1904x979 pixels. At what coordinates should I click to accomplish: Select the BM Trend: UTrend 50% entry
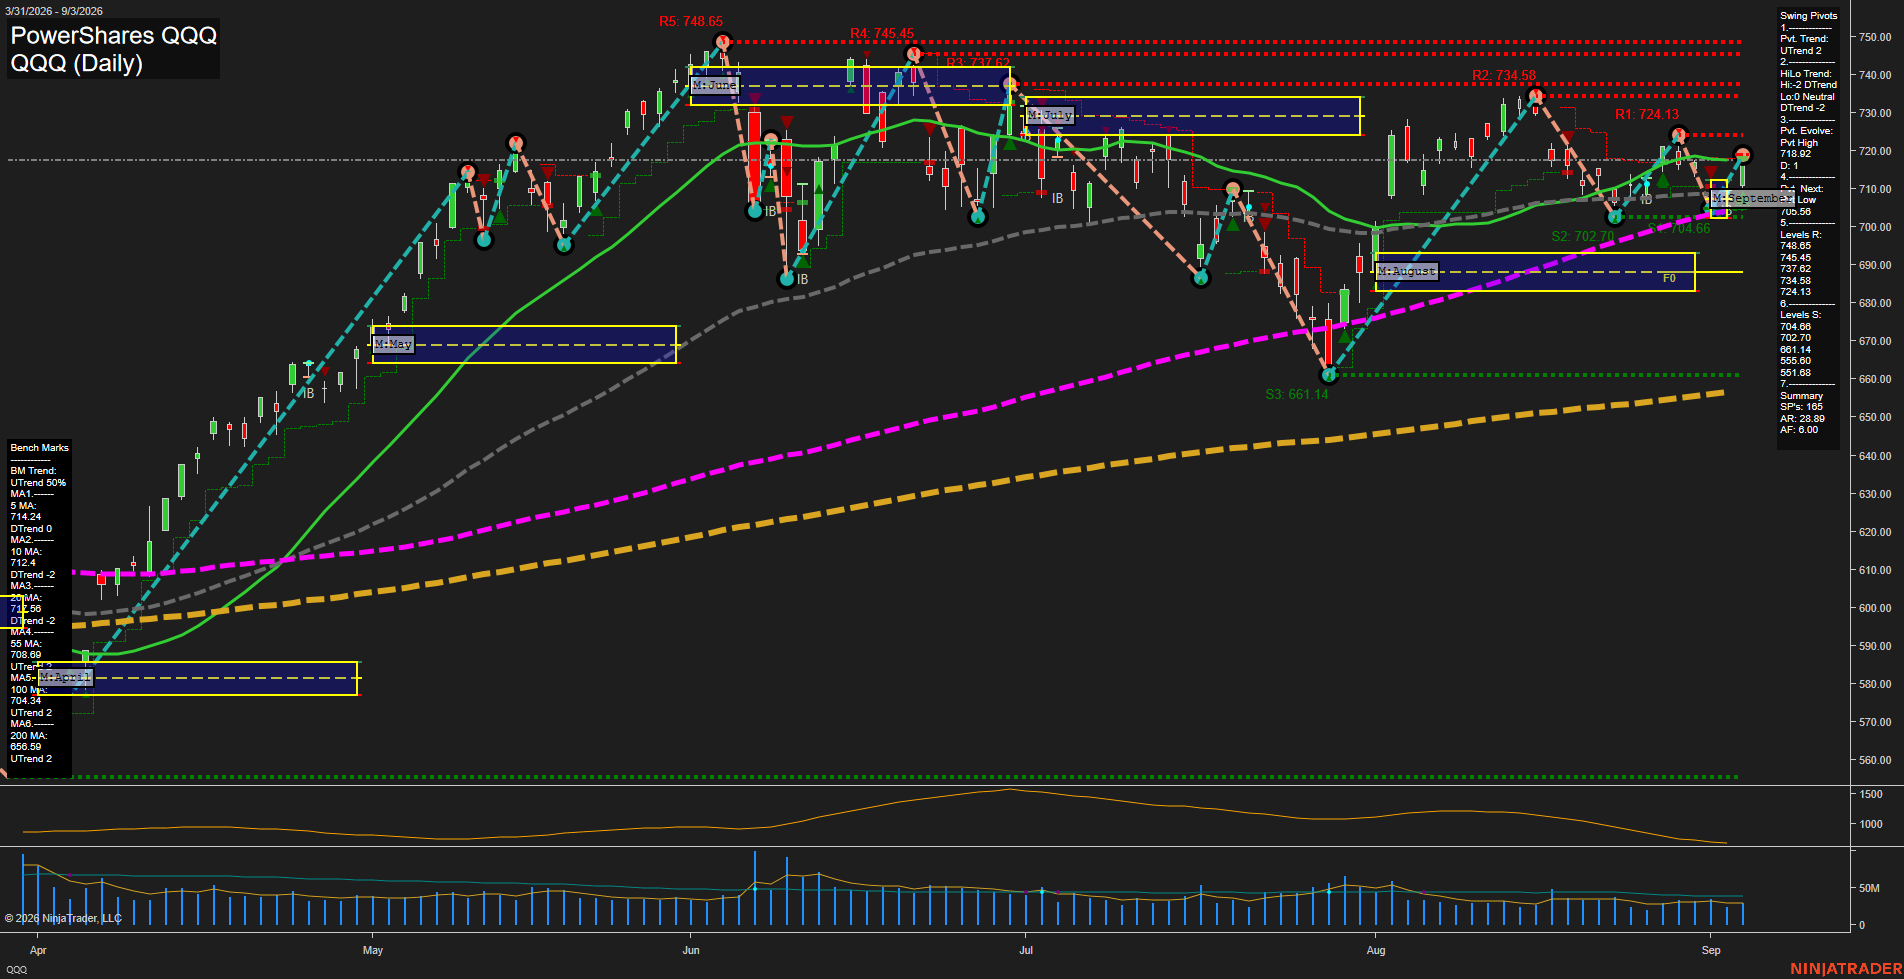point(38,477)
